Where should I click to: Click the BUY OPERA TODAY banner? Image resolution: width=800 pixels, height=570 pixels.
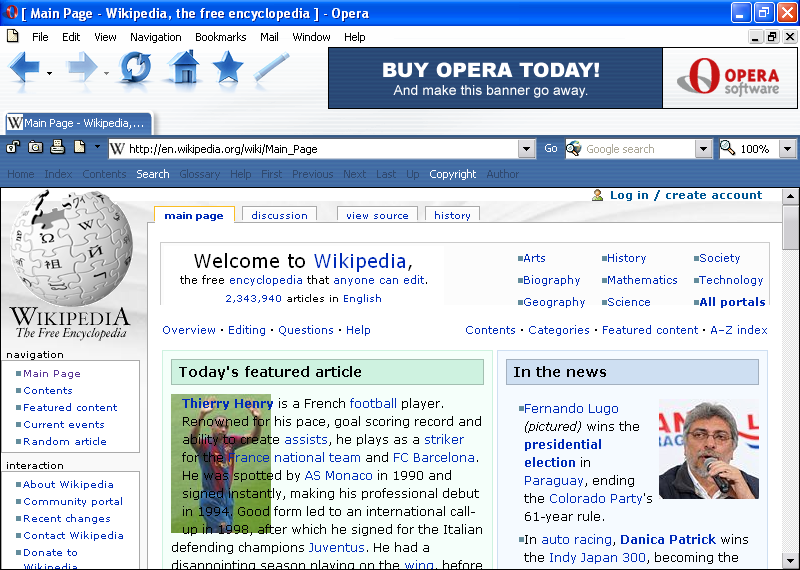(x=495, y=78)
